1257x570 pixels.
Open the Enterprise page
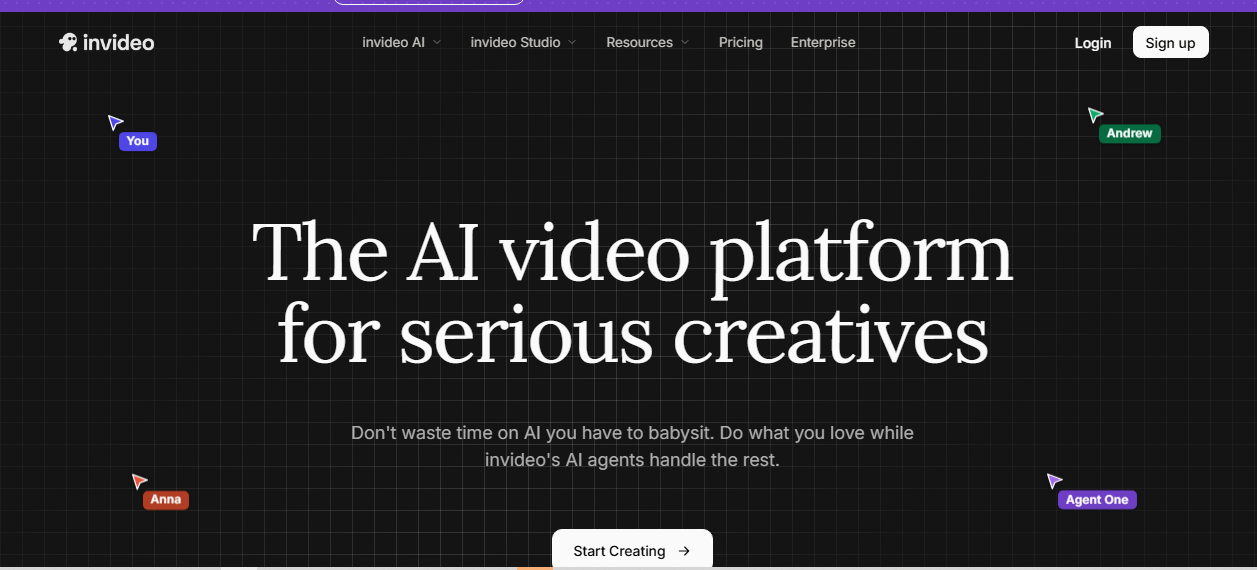pos(823,42)
